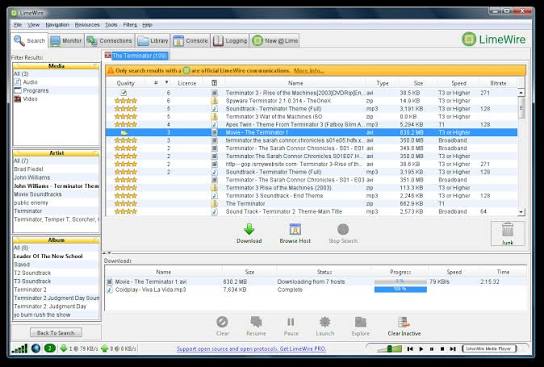This screenshot has height=367, width=544.
Task: Click the More Info link in warning bar
Action: point(308,71)
